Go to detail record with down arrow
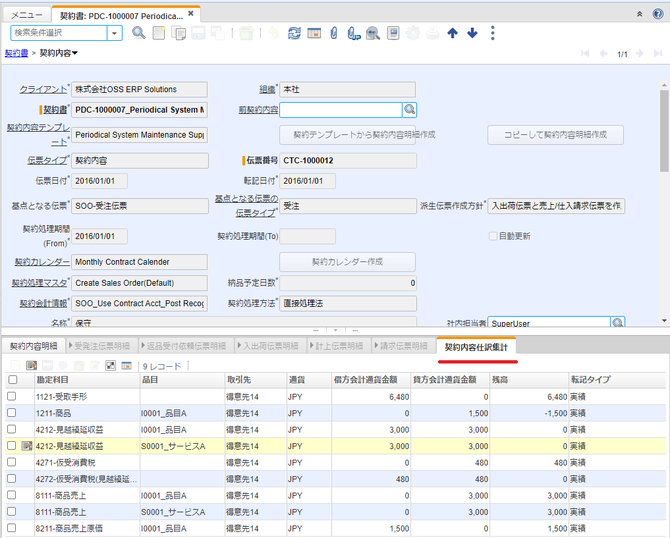Screen dimensions: 670x538 pyautogui.click(x=472, y=33)
